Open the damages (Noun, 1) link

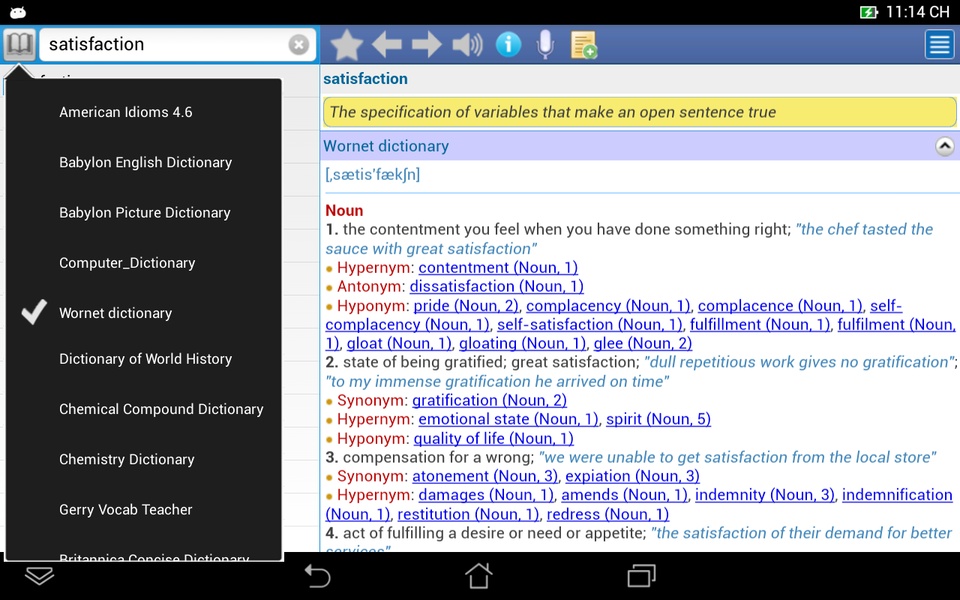[x=486, y=495]
